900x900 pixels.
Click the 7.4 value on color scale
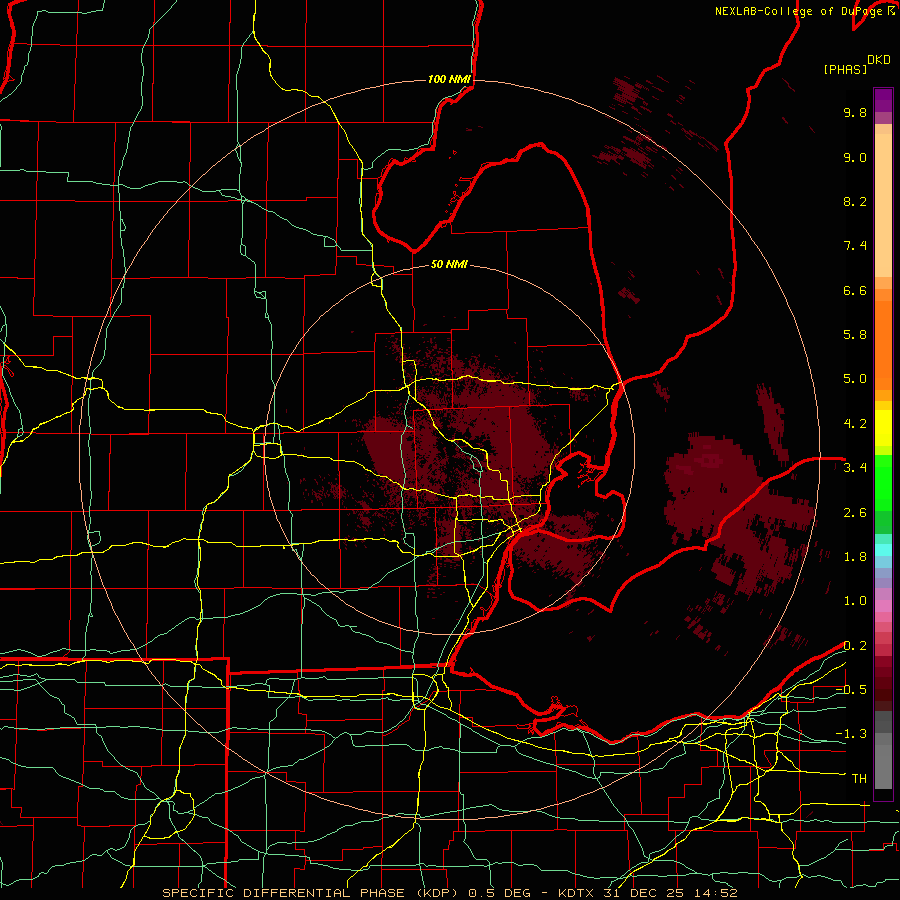click(x=855, y=246)
